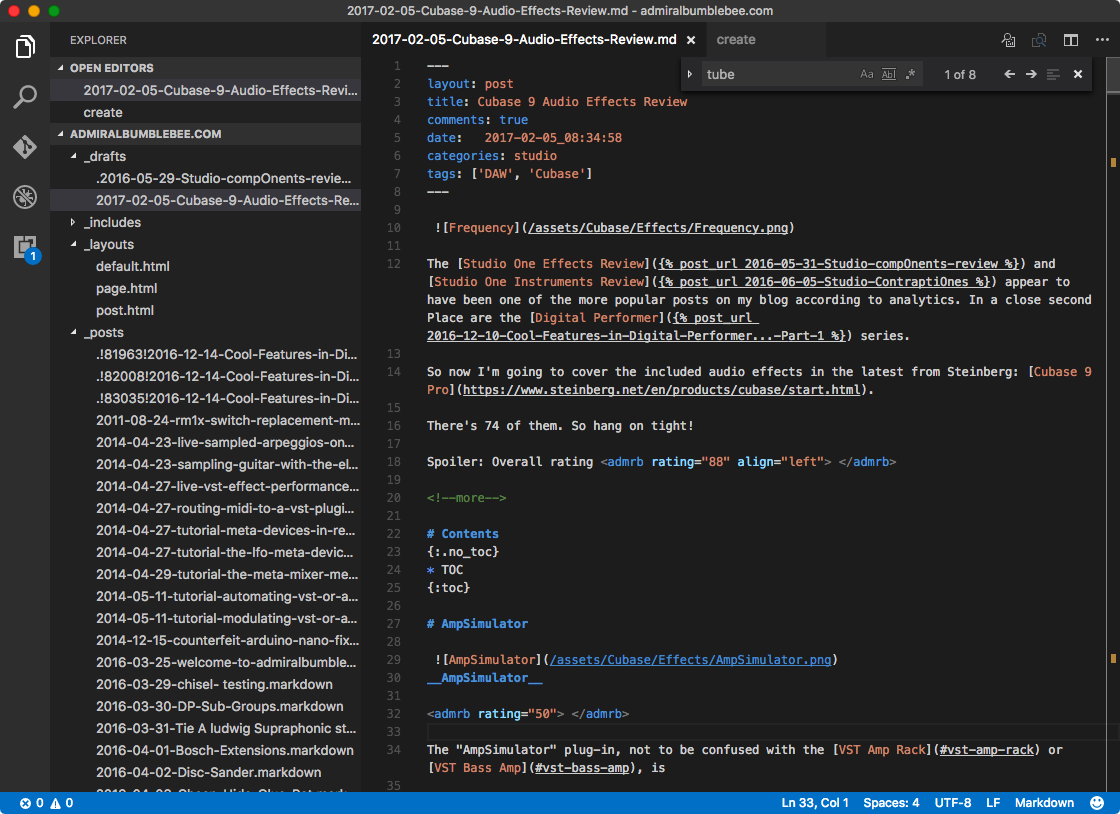The image size is (1120, 814).
Task: Split the editor into two panes
Action: tap(1071, 39)
